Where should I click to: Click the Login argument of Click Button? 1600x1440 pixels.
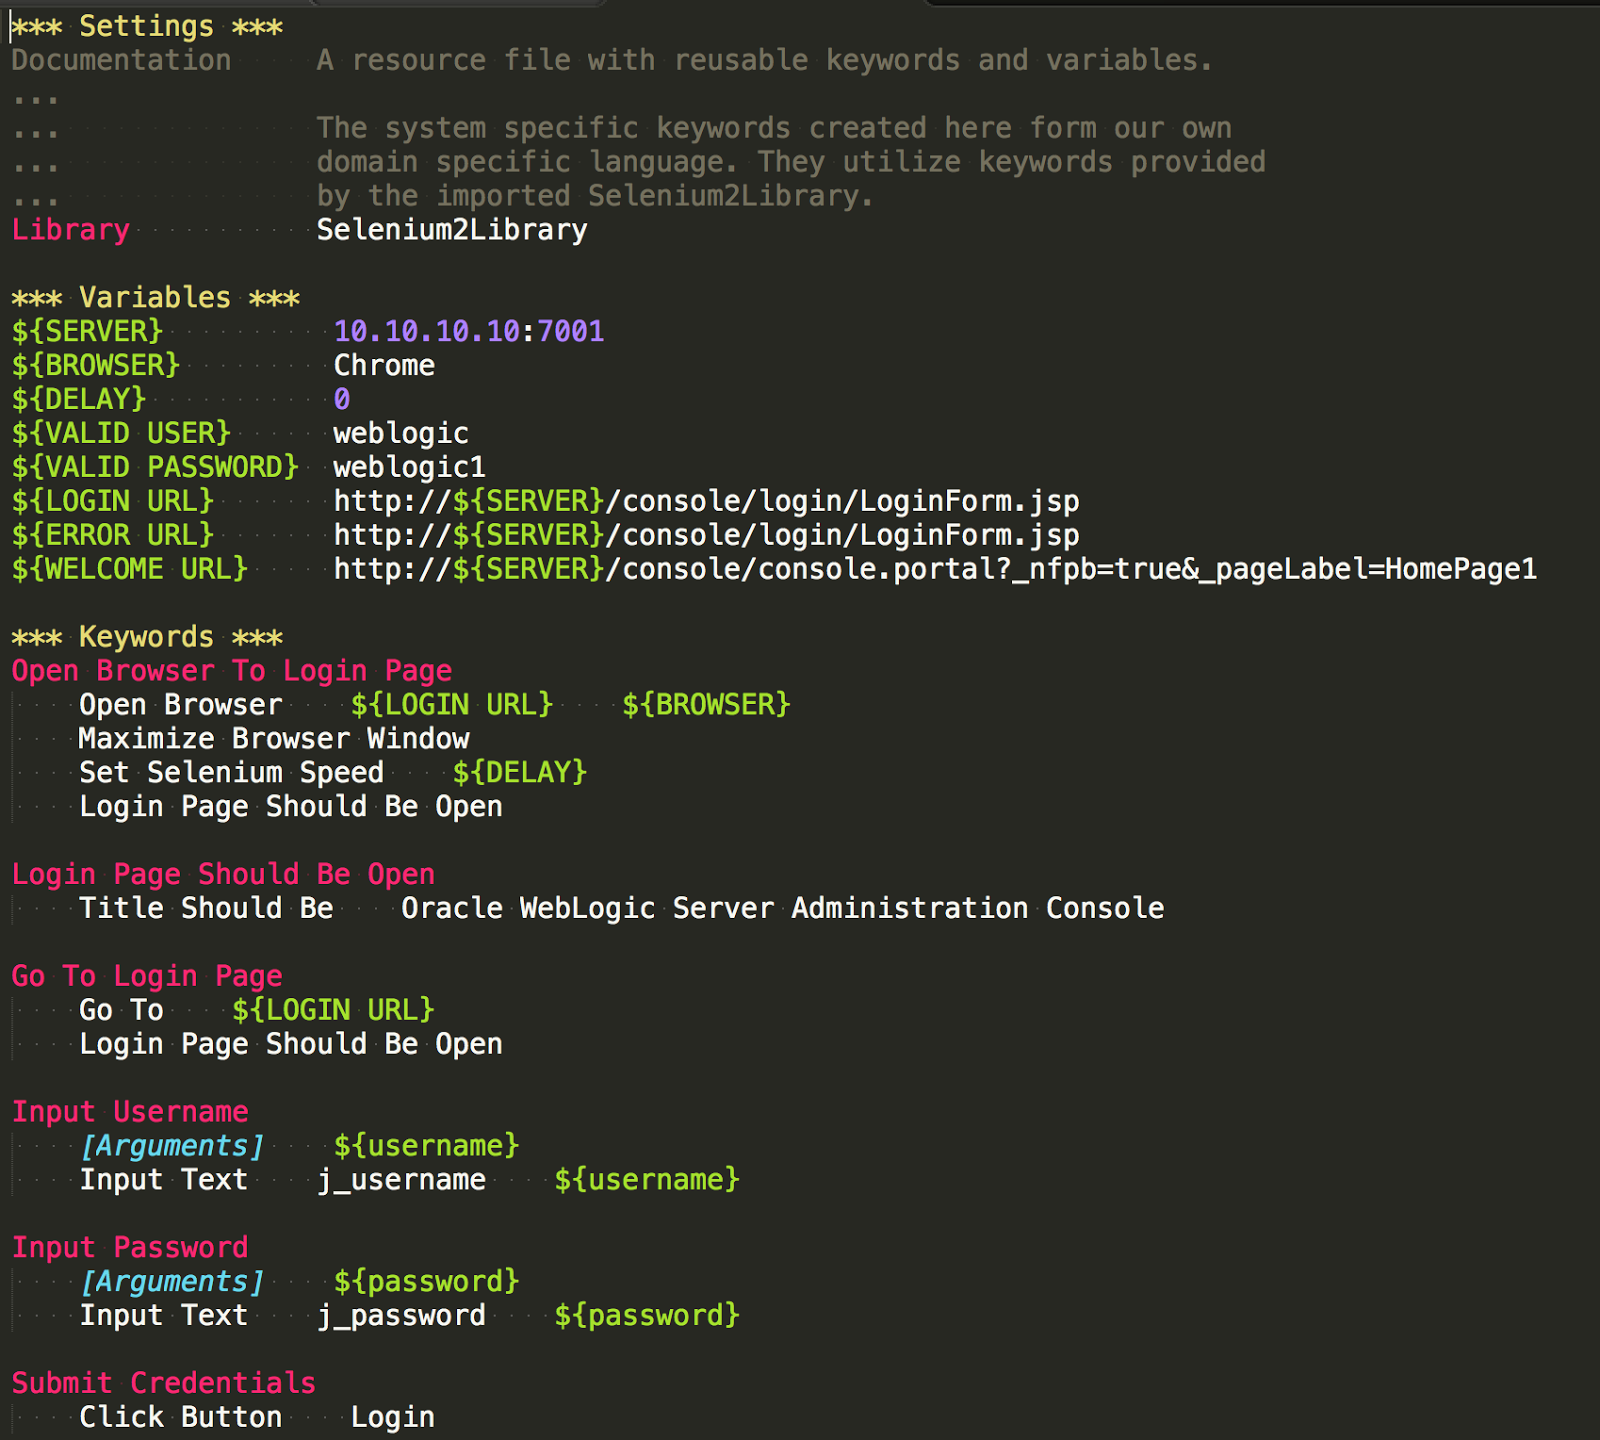coord(392,1417)
